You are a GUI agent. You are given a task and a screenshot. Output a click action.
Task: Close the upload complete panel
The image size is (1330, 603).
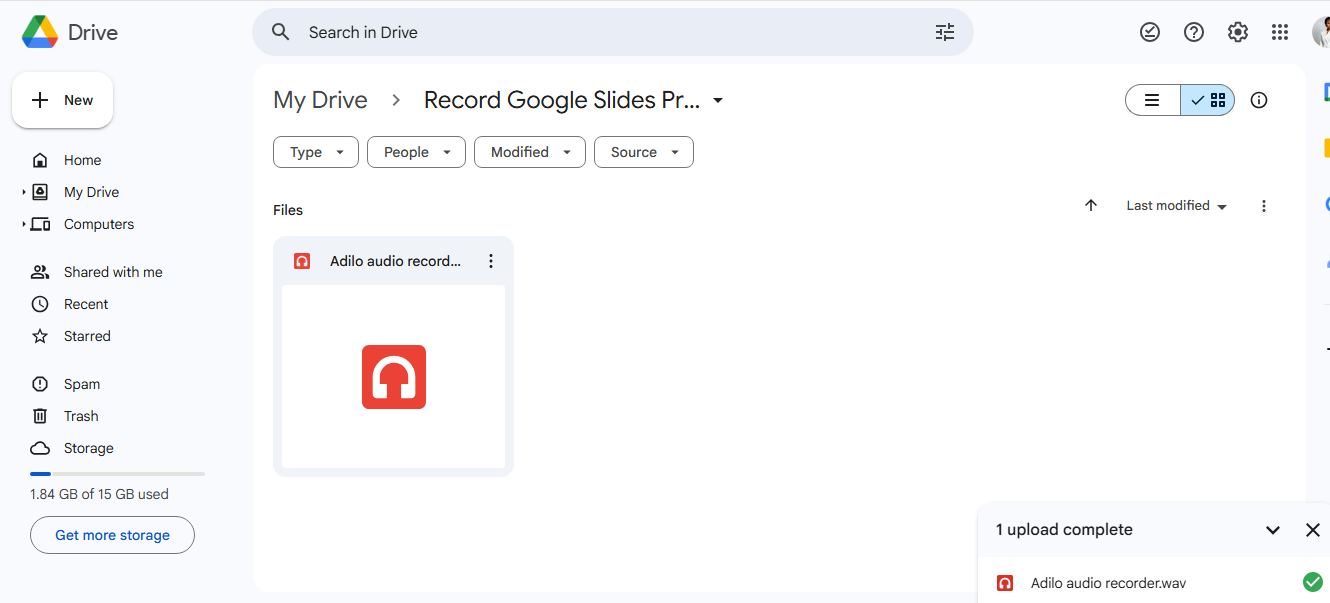pos(1313,530)
